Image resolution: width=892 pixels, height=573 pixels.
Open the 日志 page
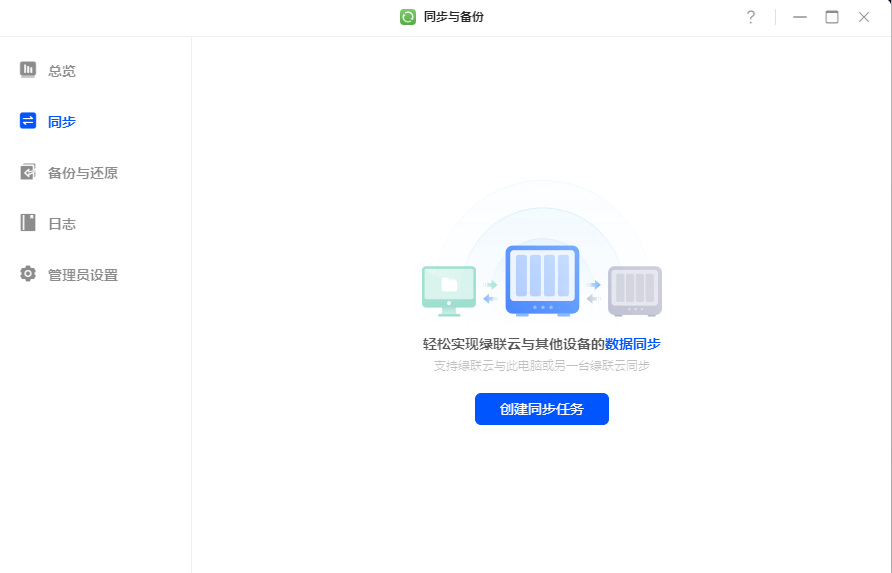[62, 224]
